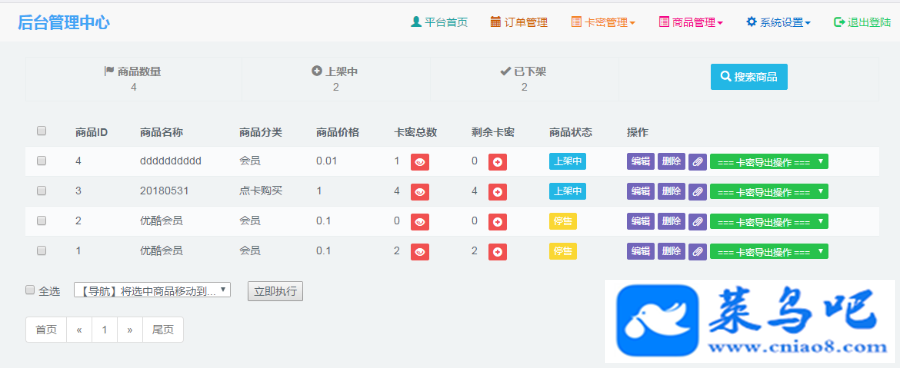Open 卡密导出操作 dropdown in ID 2 row
This screenshot has height=368, width=900.
[x=769, y=221]
